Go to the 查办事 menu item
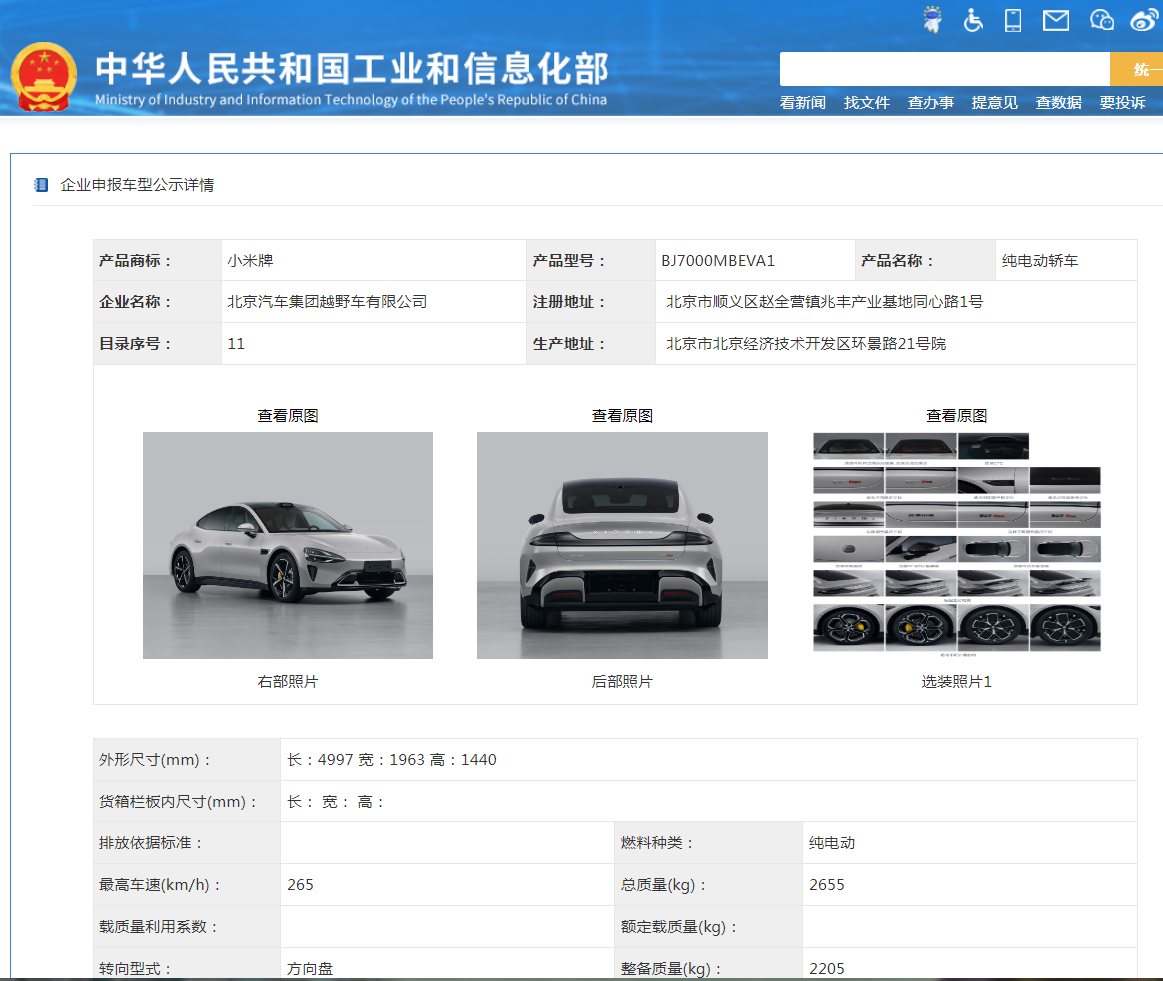This screenshot has height=981, width=1163. point(930,103)
